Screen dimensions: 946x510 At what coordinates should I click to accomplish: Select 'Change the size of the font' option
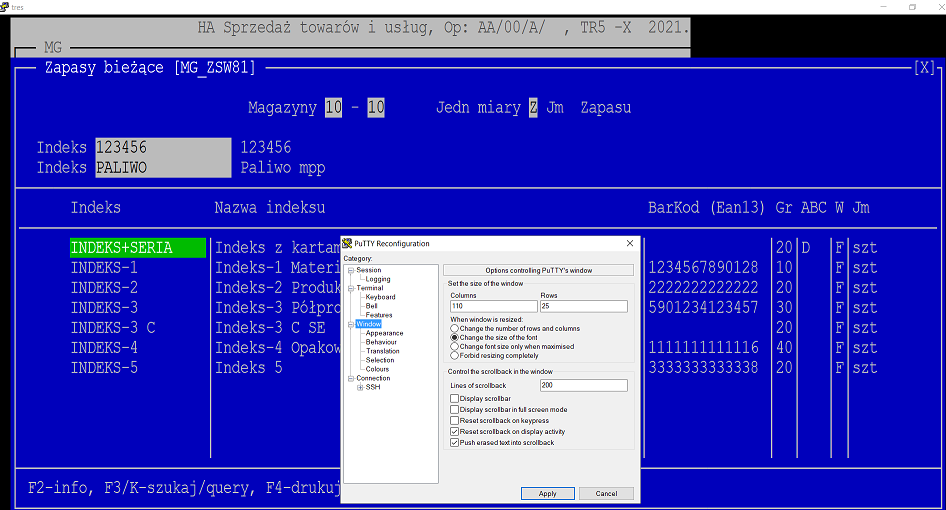pos(494,337)
